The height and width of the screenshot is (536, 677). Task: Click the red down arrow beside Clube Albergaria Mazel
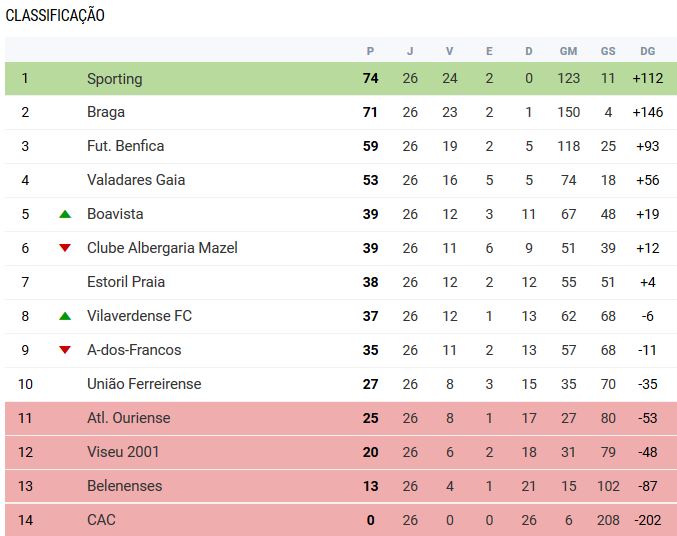(x=65, y=248)
